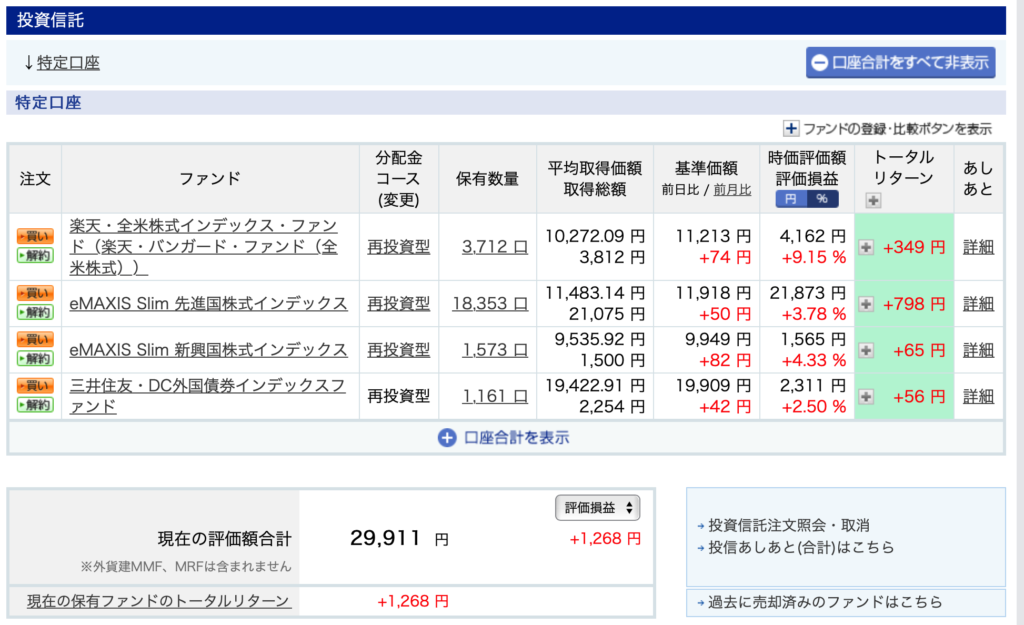Click 口座合計をすべて非表示 button
The width and height of the screenshot is (1024, 625).
901,63
